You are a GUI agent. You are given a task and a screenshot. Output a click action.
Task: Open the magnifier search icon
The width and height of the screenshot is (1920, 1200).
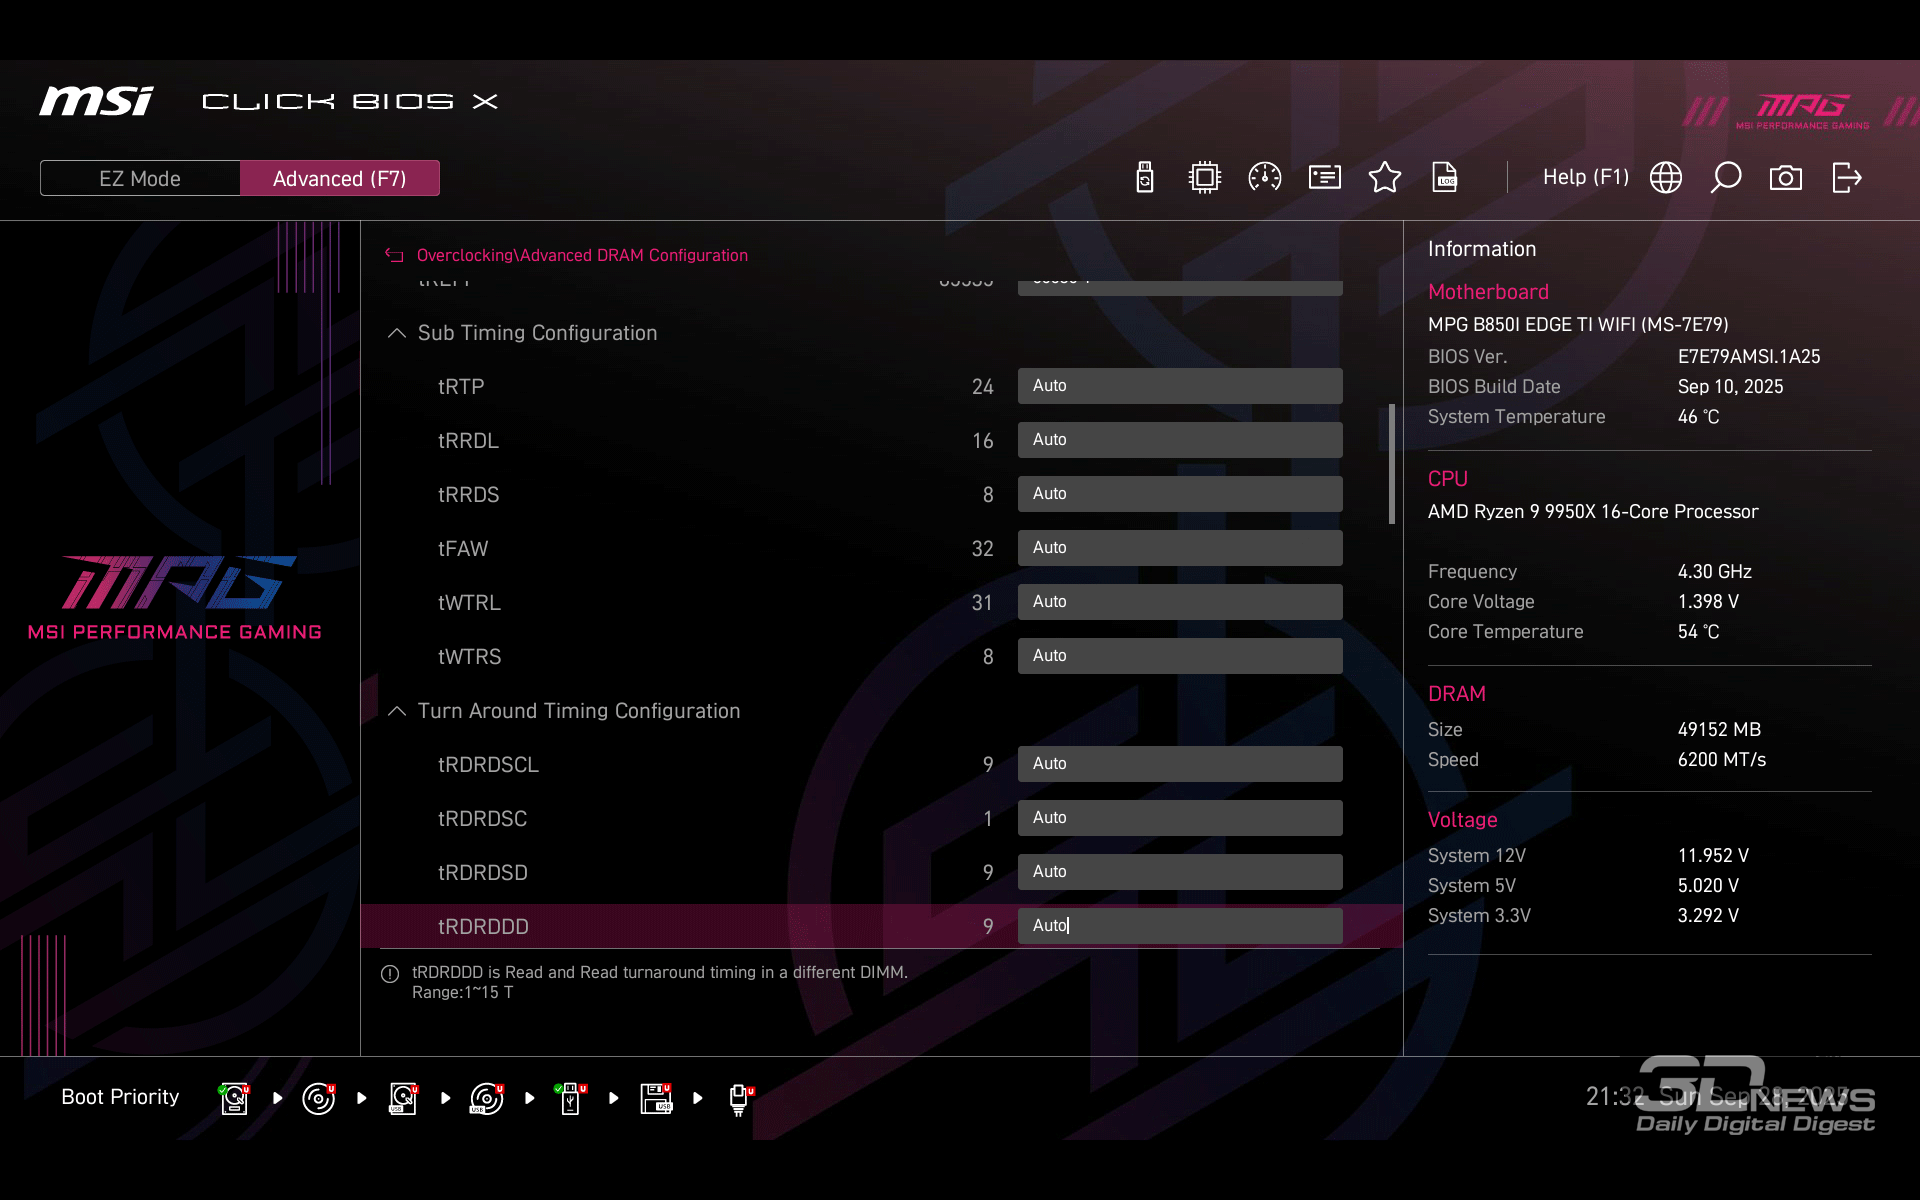(1726, 178)
